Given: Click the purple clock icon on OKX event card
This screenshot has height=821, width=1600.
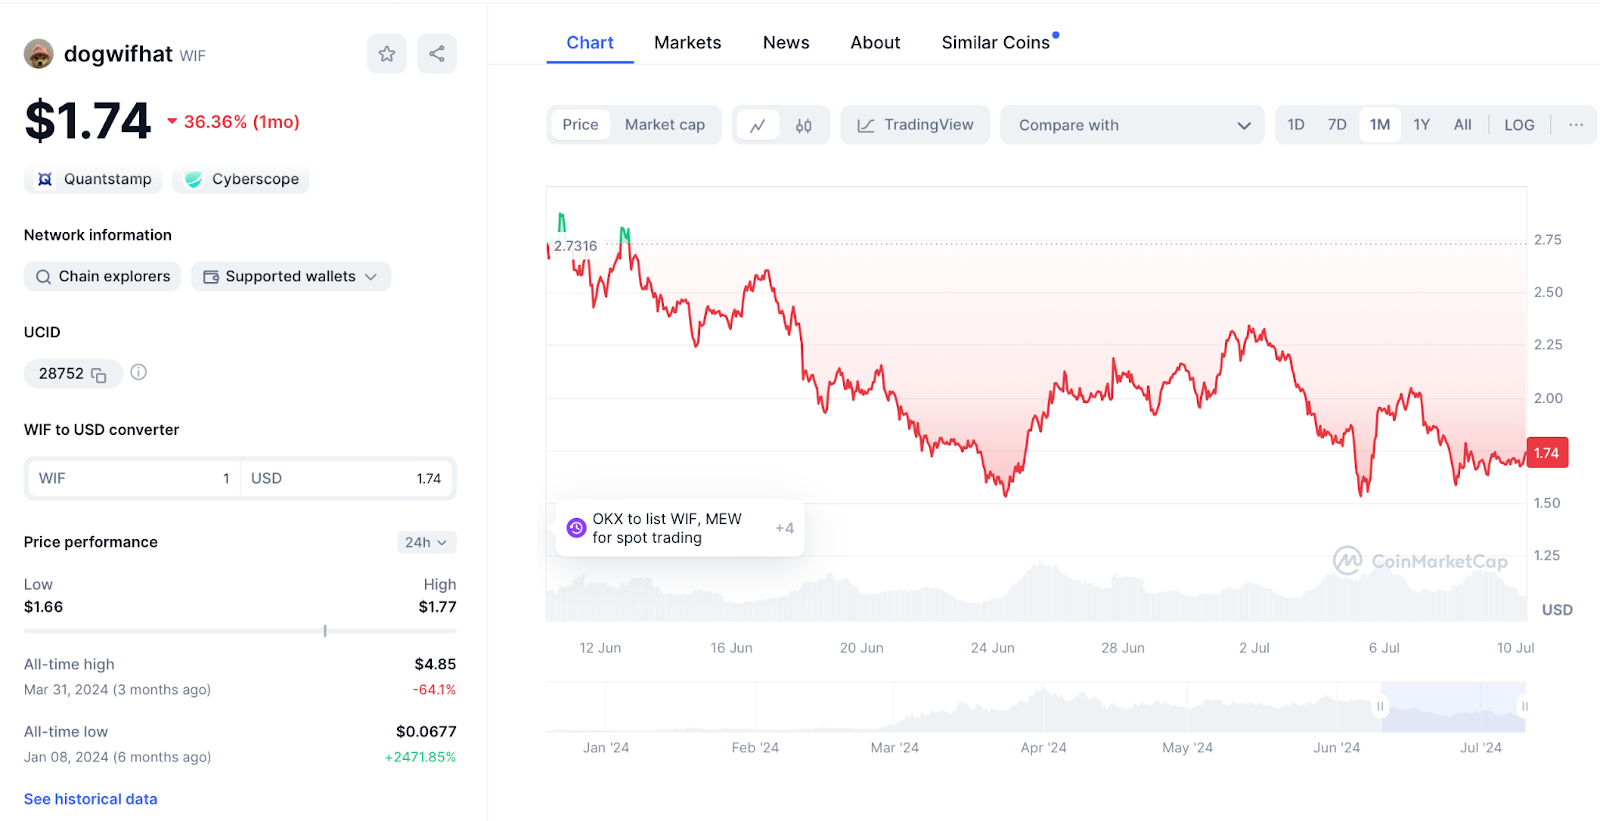Looking at the screenshot, I should pos(576,528).
